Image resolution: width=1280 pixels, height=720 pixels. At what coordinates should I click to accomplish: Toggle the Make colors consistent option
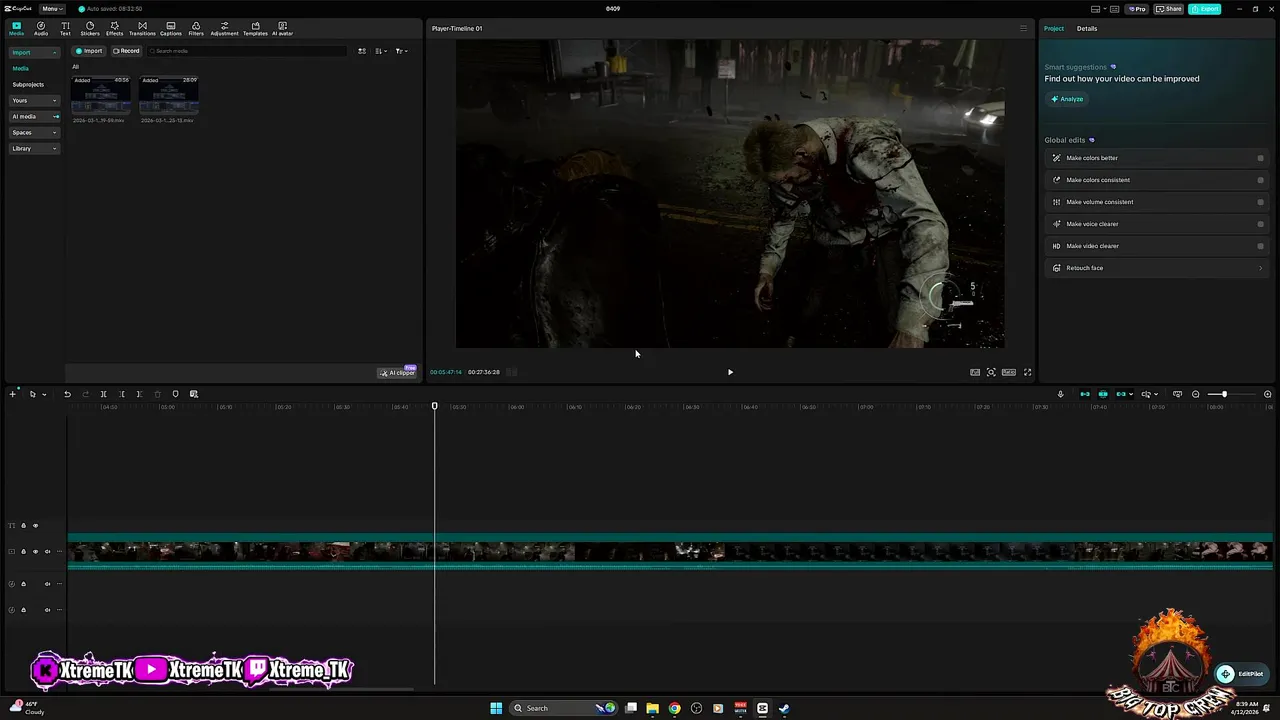point(1260,180)
